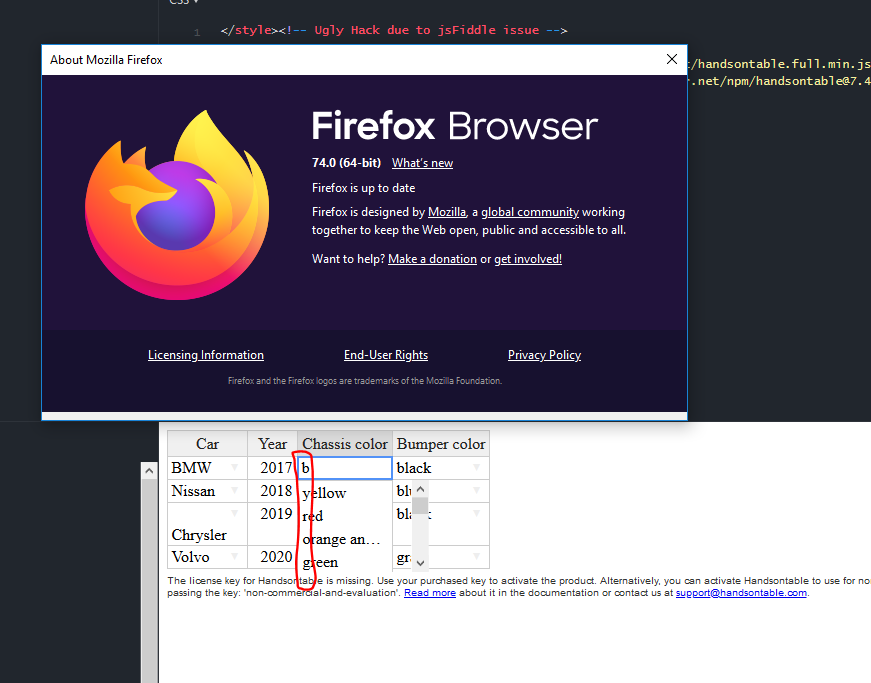Image resolution: width=871 pixels, height=683 pixels.
Task: Open End-User Rights link
Action: [386, 355]
